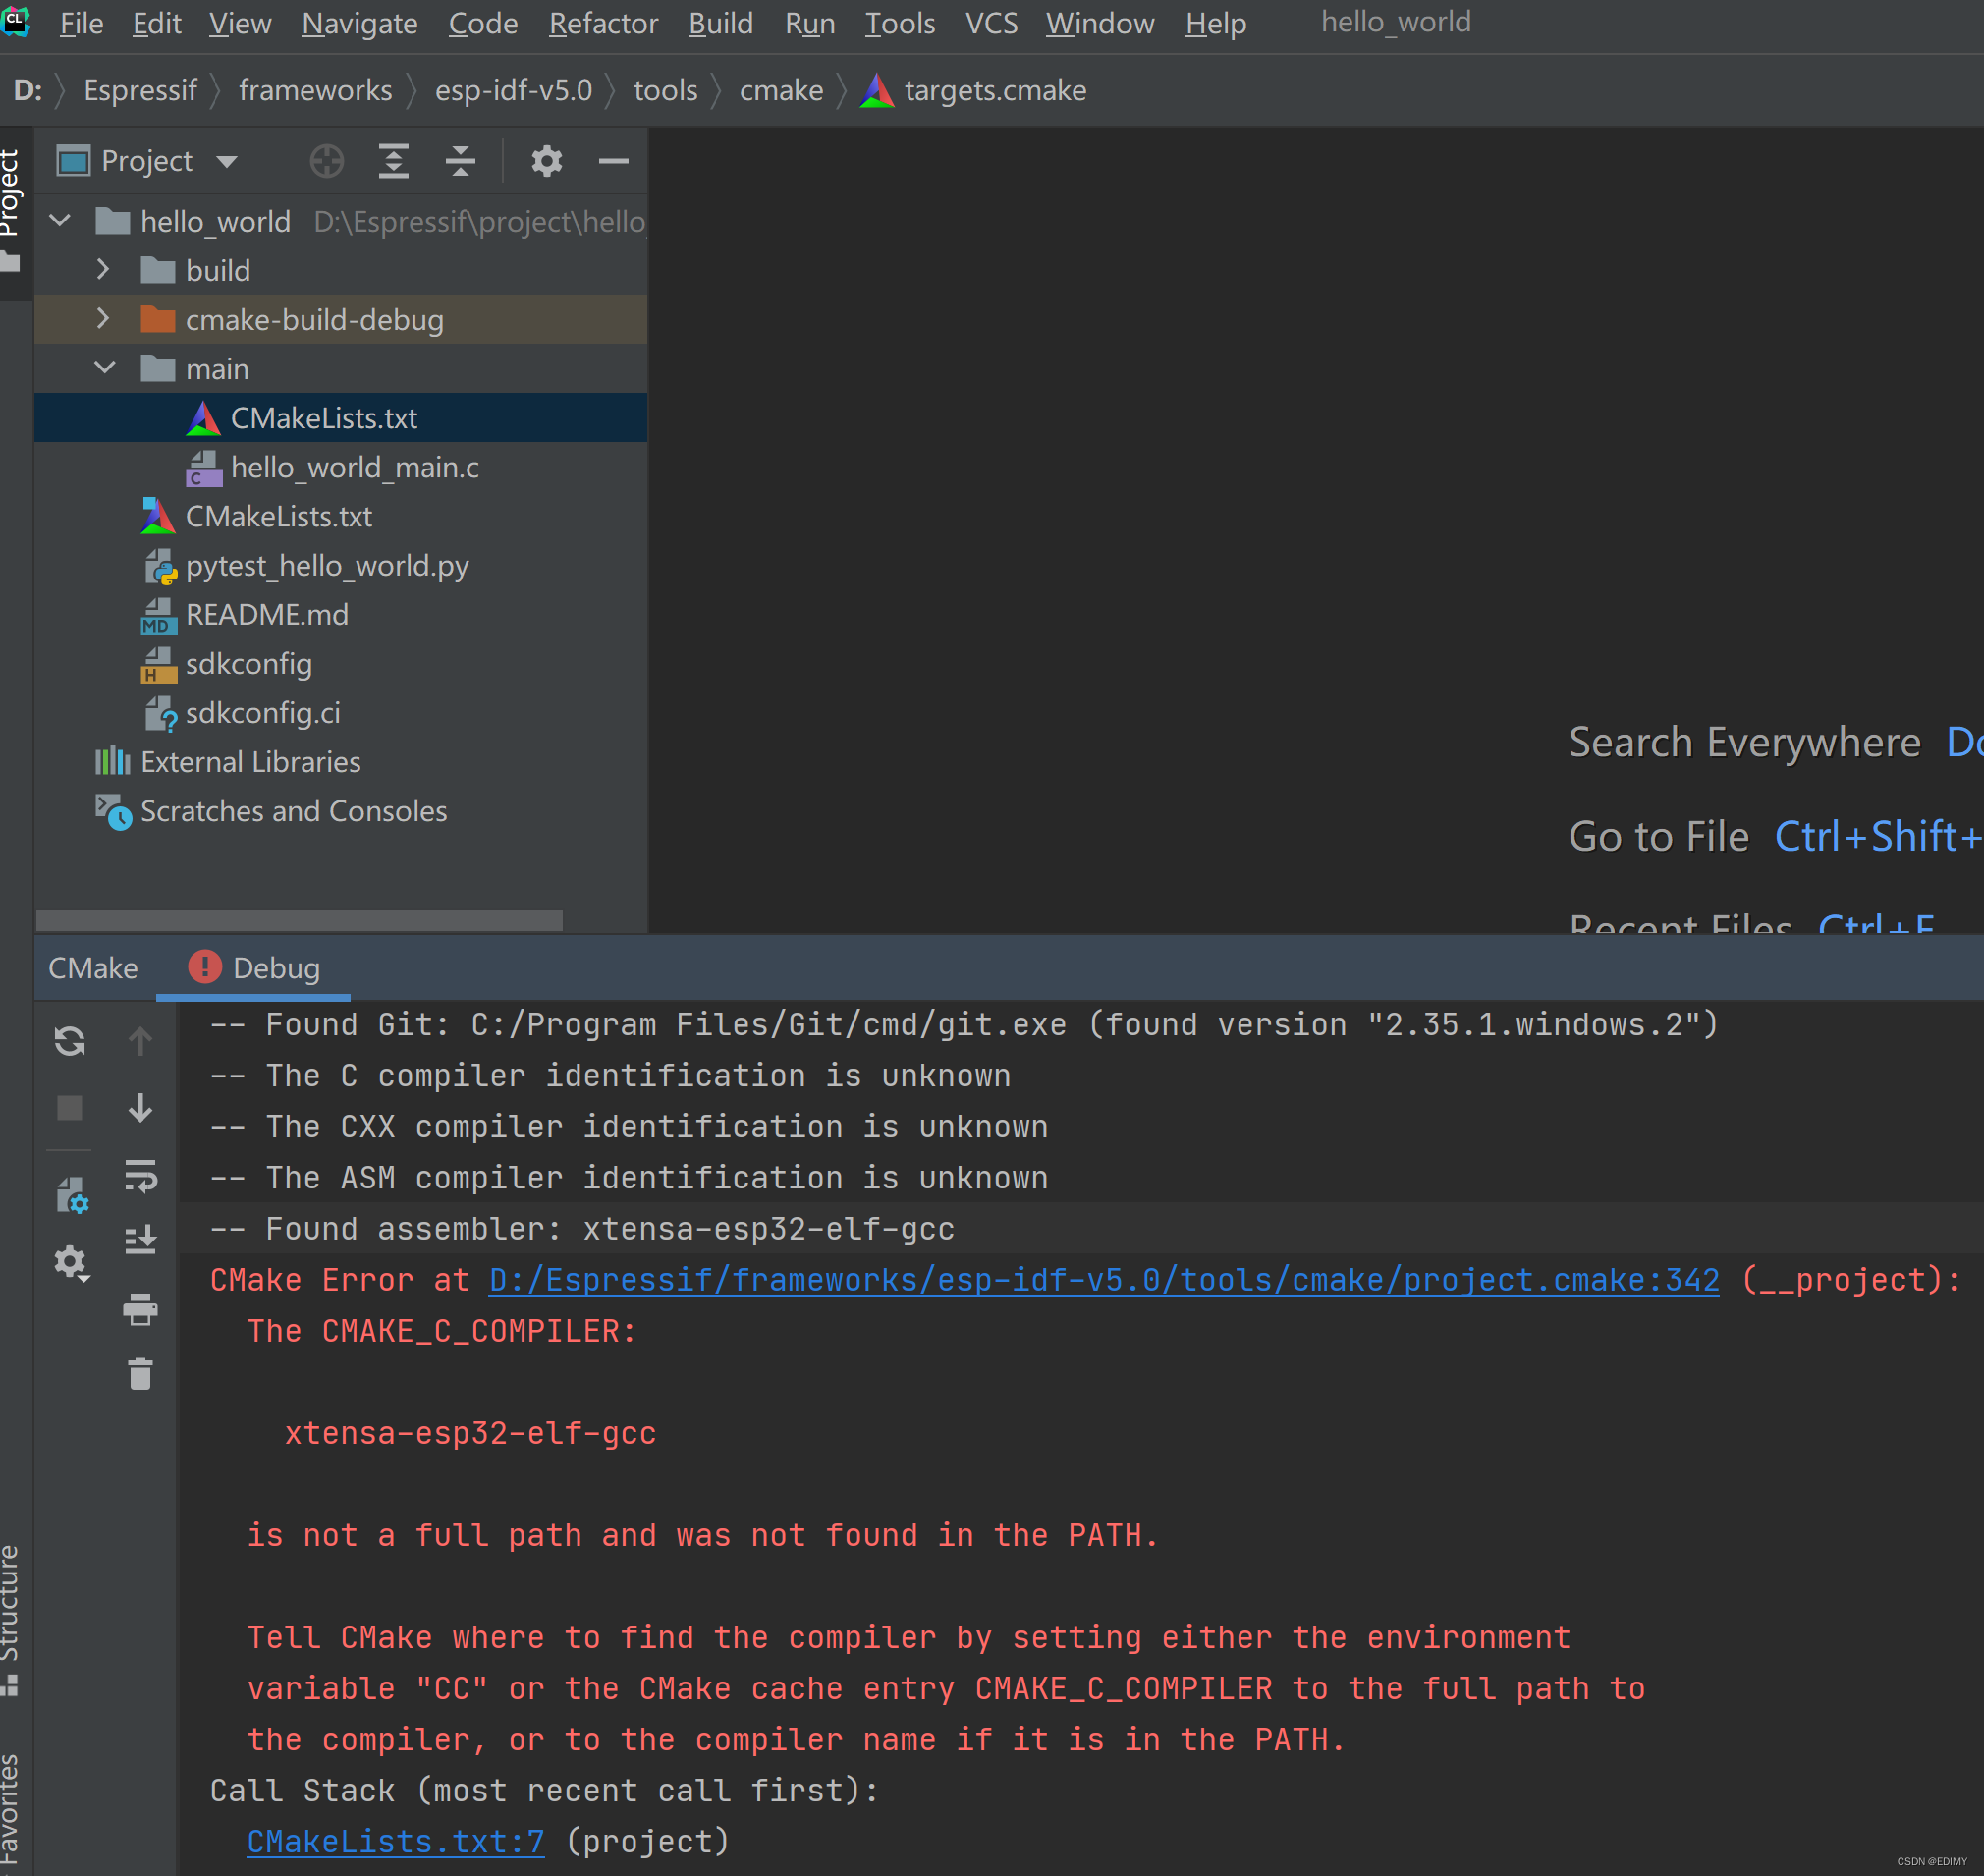Open CMakeLists.txt:7 call stack link
This screenshot has height=1876, width=1984.
(395, 1841)
